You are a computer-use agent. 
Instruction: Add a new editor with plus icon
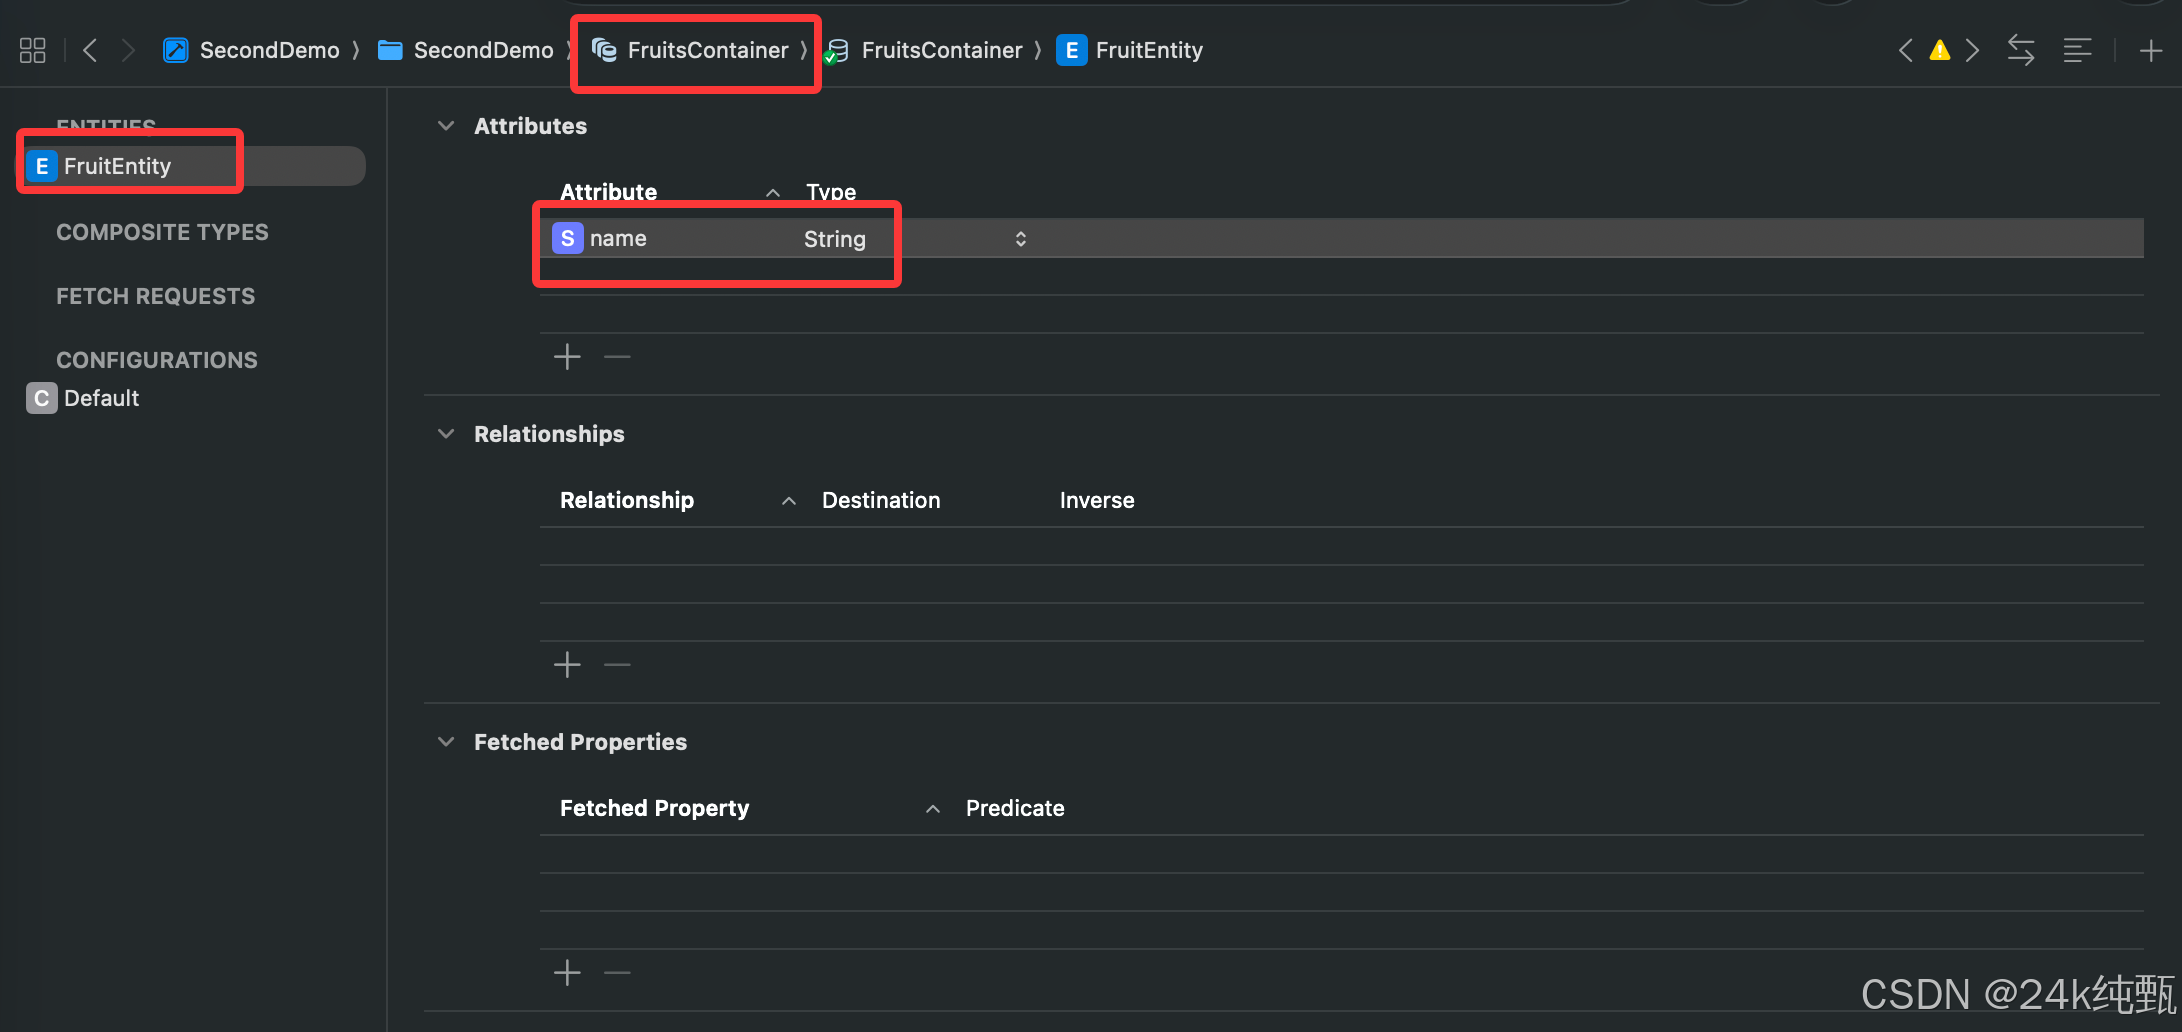2151,50
